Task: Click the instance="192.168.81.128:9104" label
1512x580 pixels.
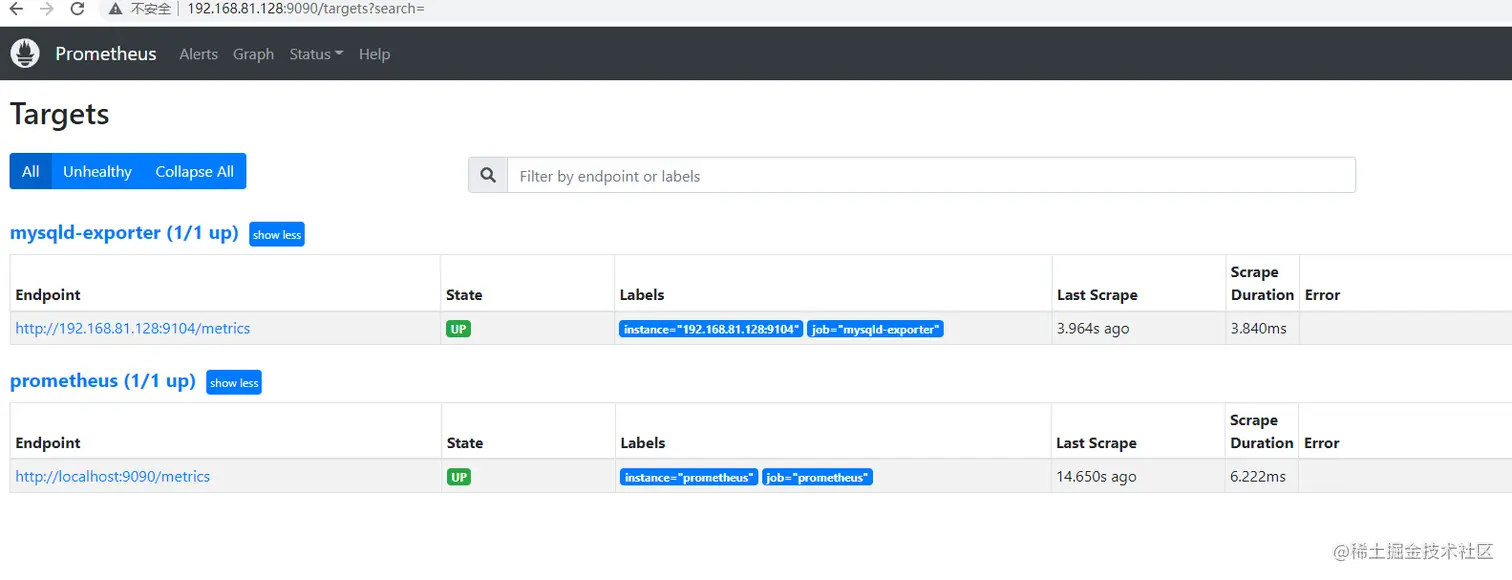Action: point(711,329)
